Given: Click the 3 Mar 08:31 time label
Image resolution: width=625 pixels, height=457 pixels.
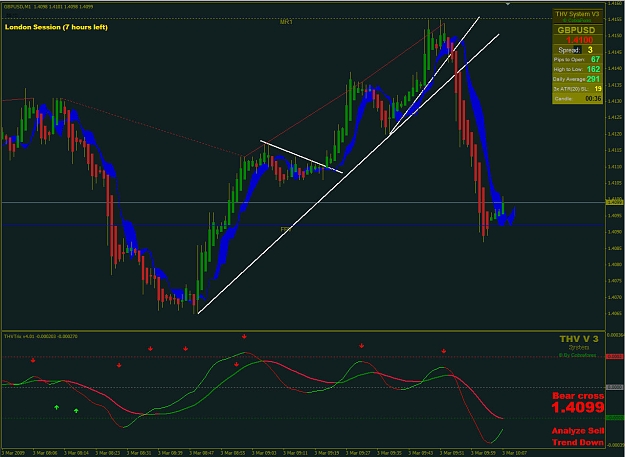Looking at the screenshot, I should tap(139, 453).
